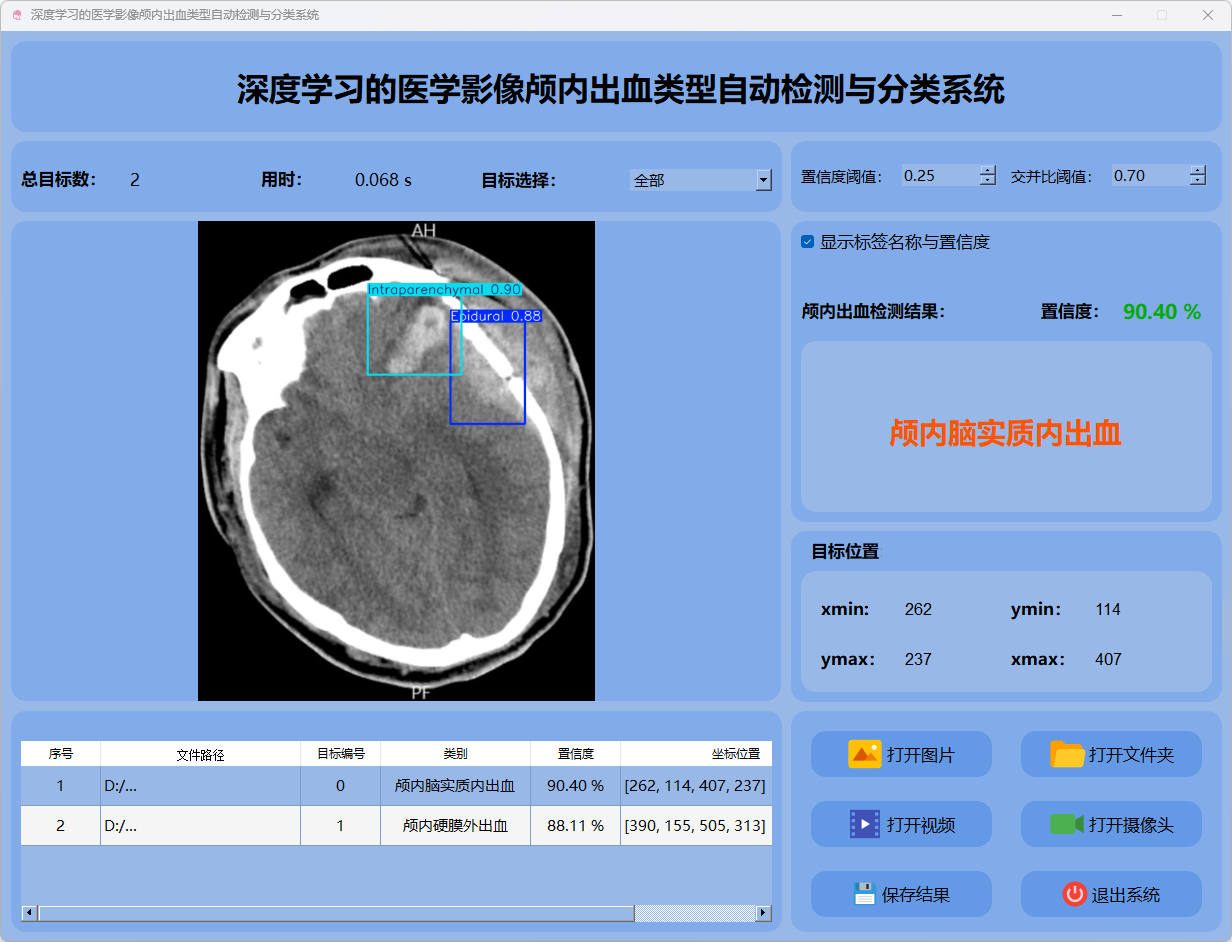The image size is (1232, 942).
Task: Click the ymin value 114
Action: pyautogui.click(x=1108, y=609)
